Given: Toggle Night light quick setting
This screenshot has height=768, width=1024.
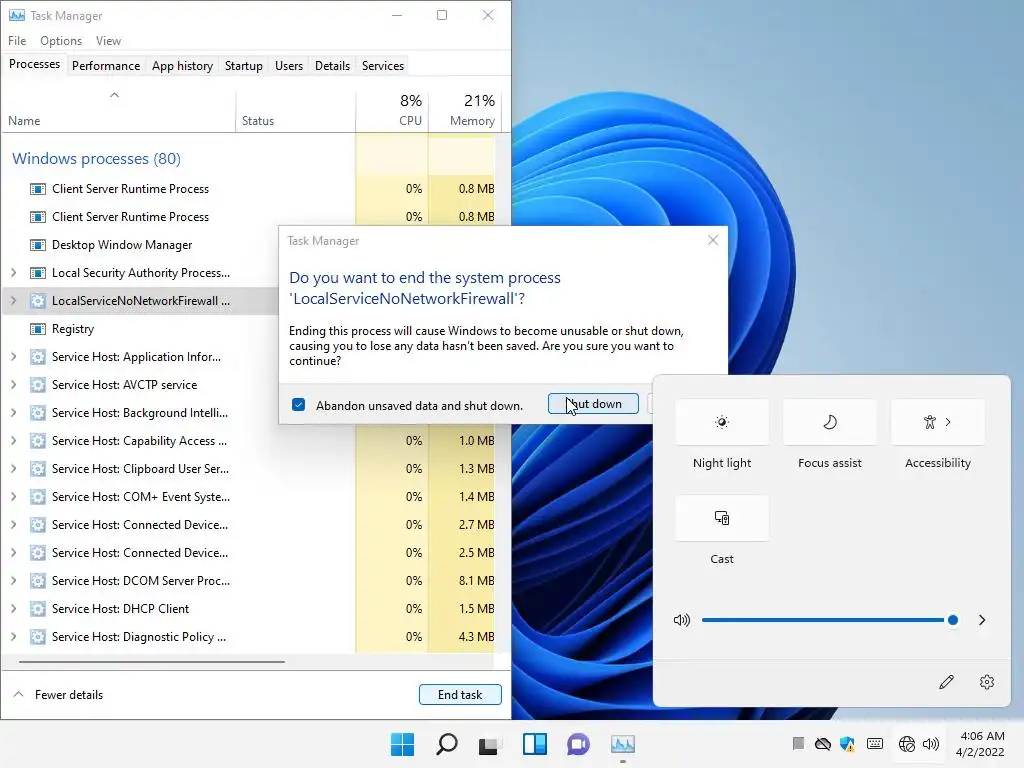Looking at the screenshot, I should coord(722,423).
